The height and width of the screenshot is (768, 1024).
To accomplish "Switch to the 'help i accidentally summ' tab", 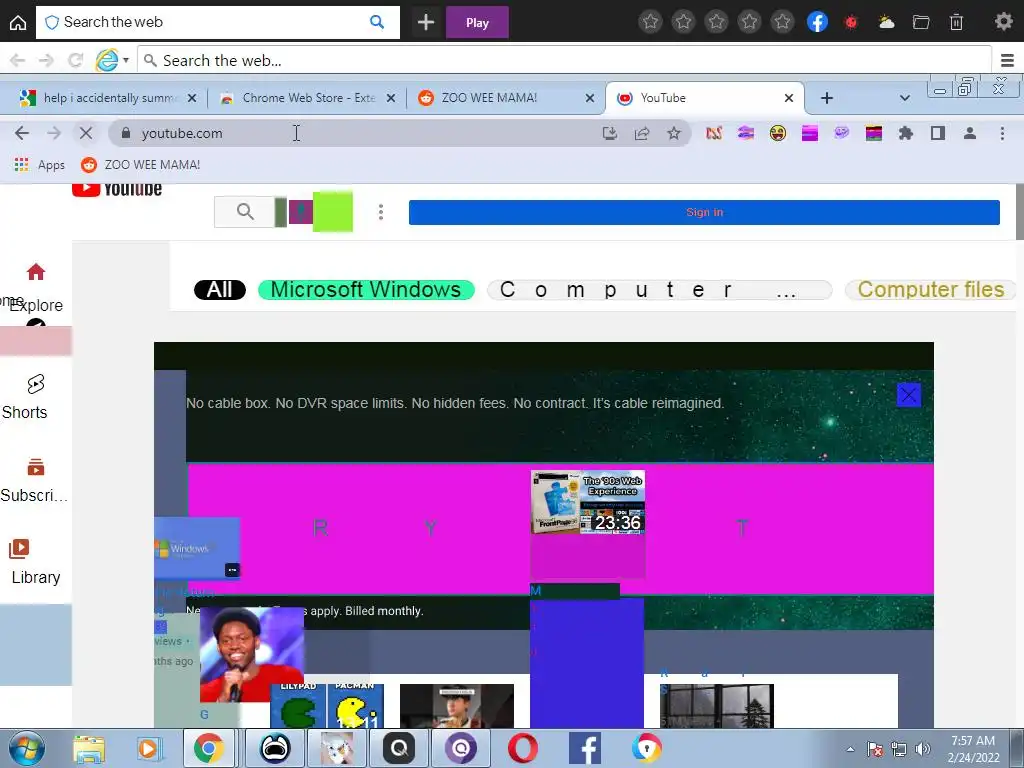I will pyautogui.click(x=108, y=98).
